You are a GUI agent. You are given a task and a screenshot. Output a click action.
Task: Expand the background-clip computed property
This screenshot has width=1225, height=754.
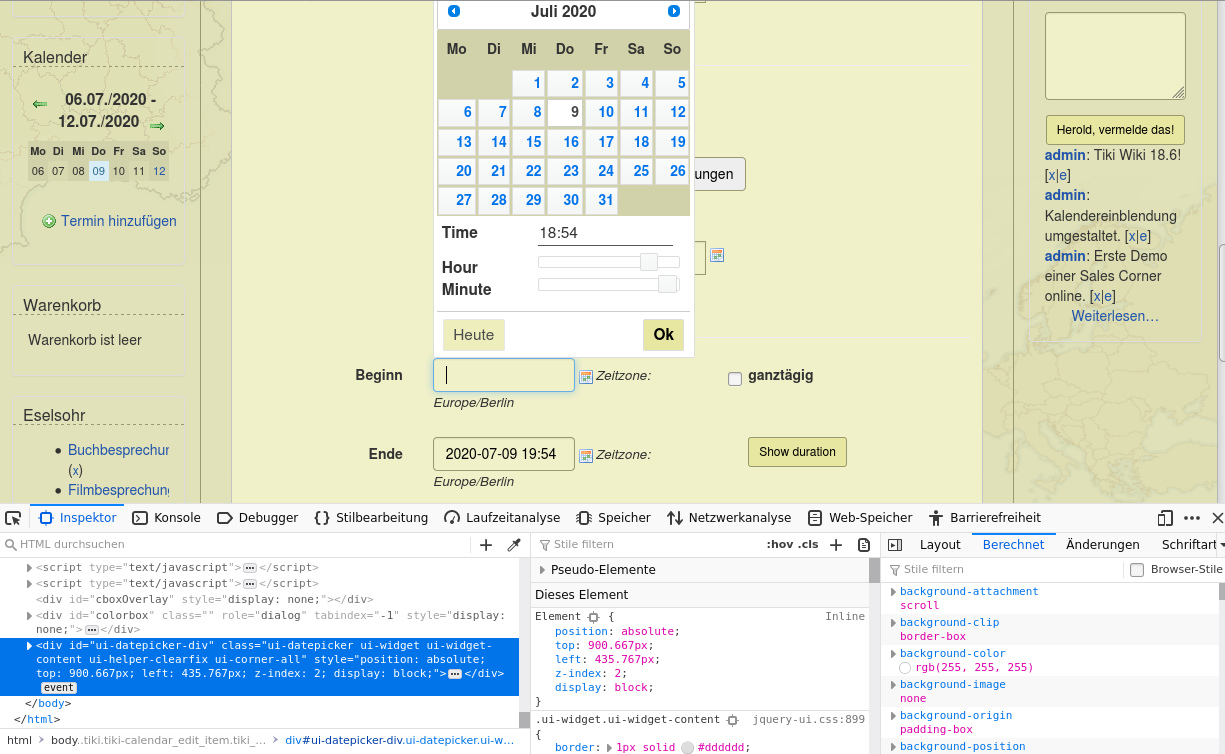(894, 623)
